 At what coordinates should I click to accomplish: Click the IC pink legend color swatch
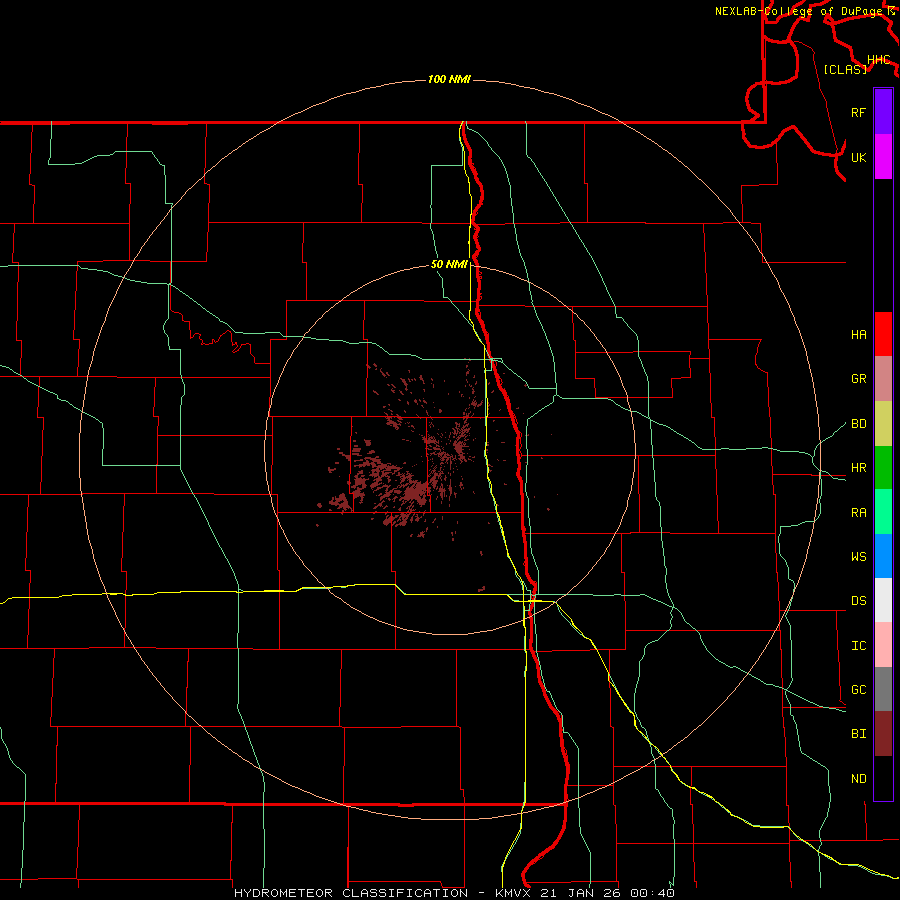click(883, 645)
